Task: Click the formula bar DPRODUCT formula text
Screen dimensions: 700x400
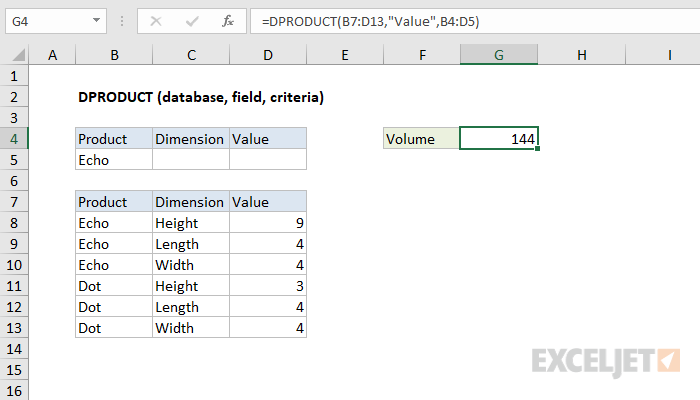Action: [371, 21]
